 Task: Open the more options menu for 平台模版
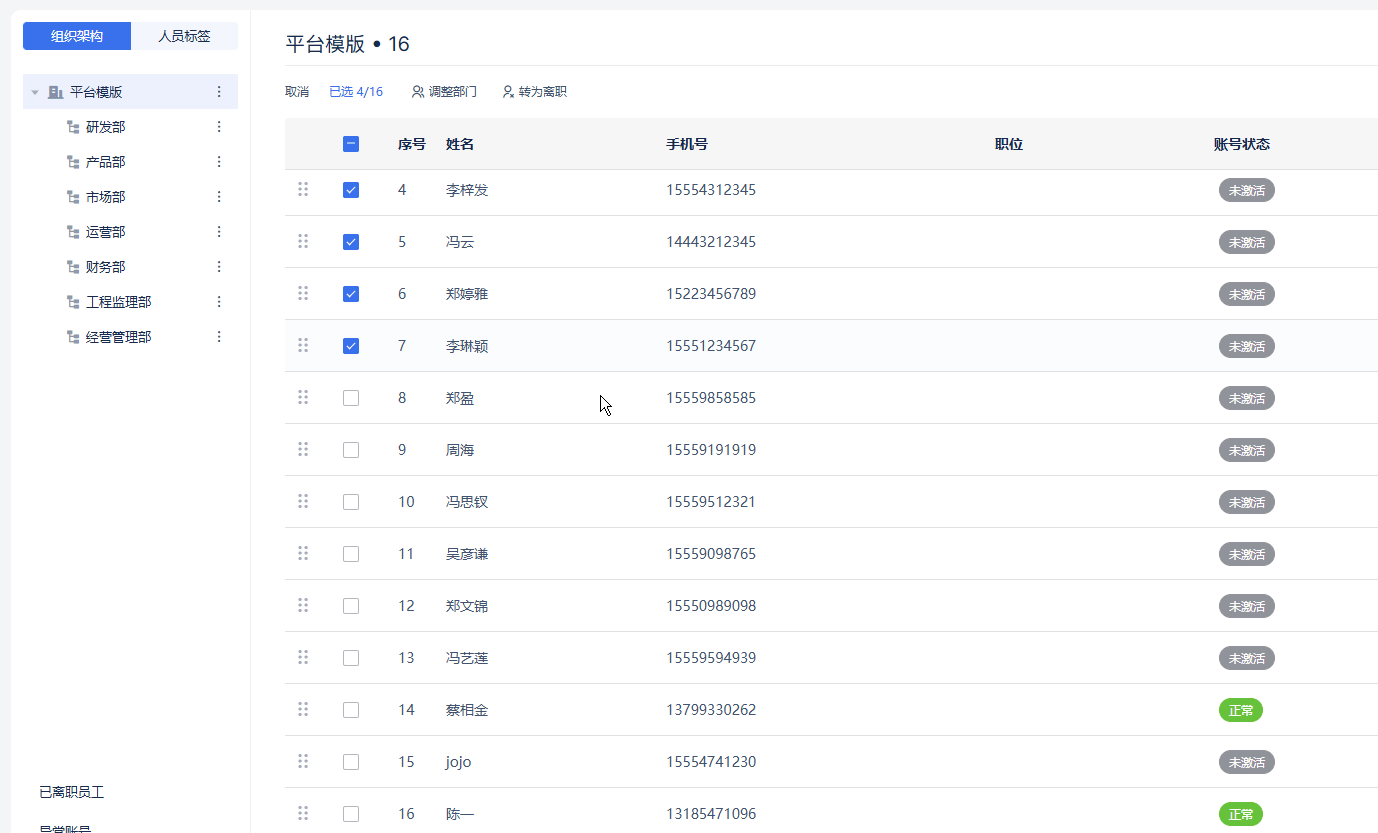click(219, 92)
